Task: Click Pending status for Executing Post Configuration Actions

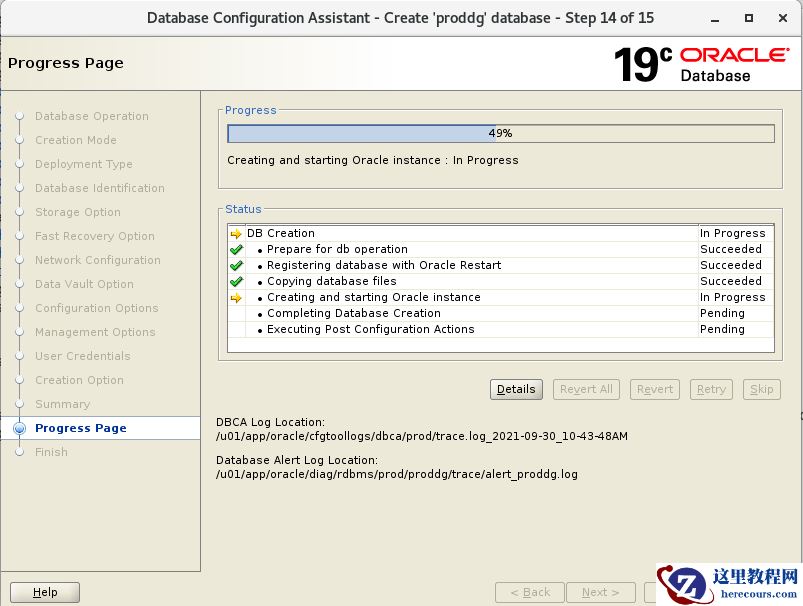Action: [x=722, y=329]
